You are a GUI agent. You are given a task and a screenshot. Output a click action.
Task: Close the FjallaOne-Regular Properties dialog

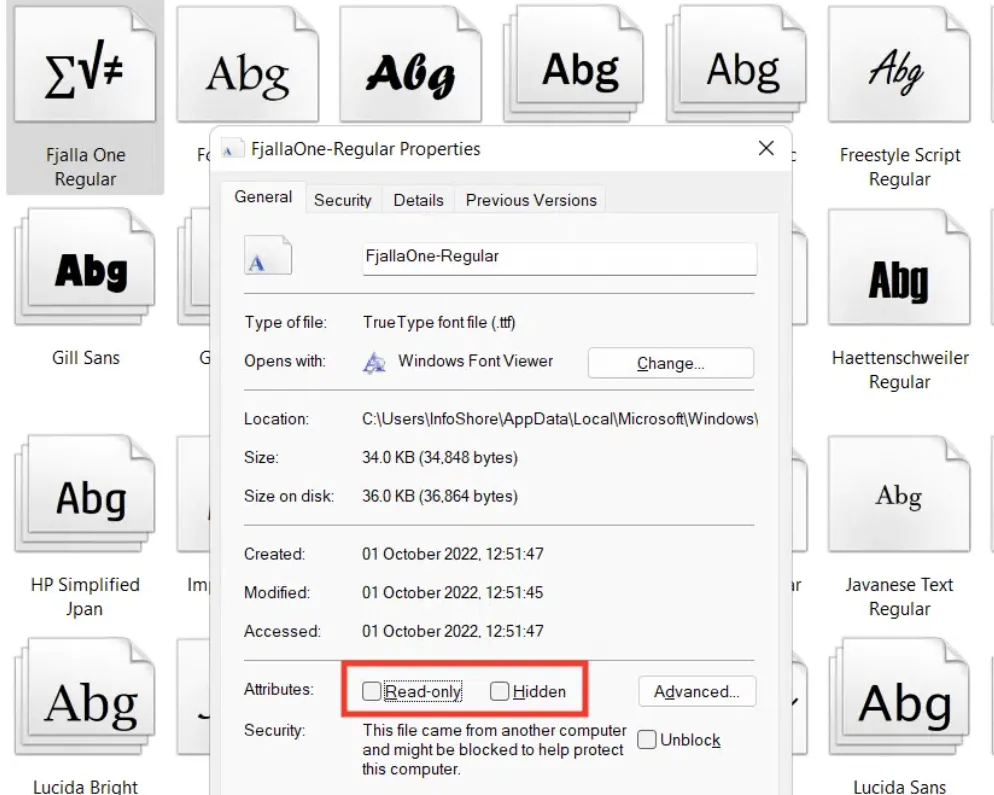[x=766, y=148]
